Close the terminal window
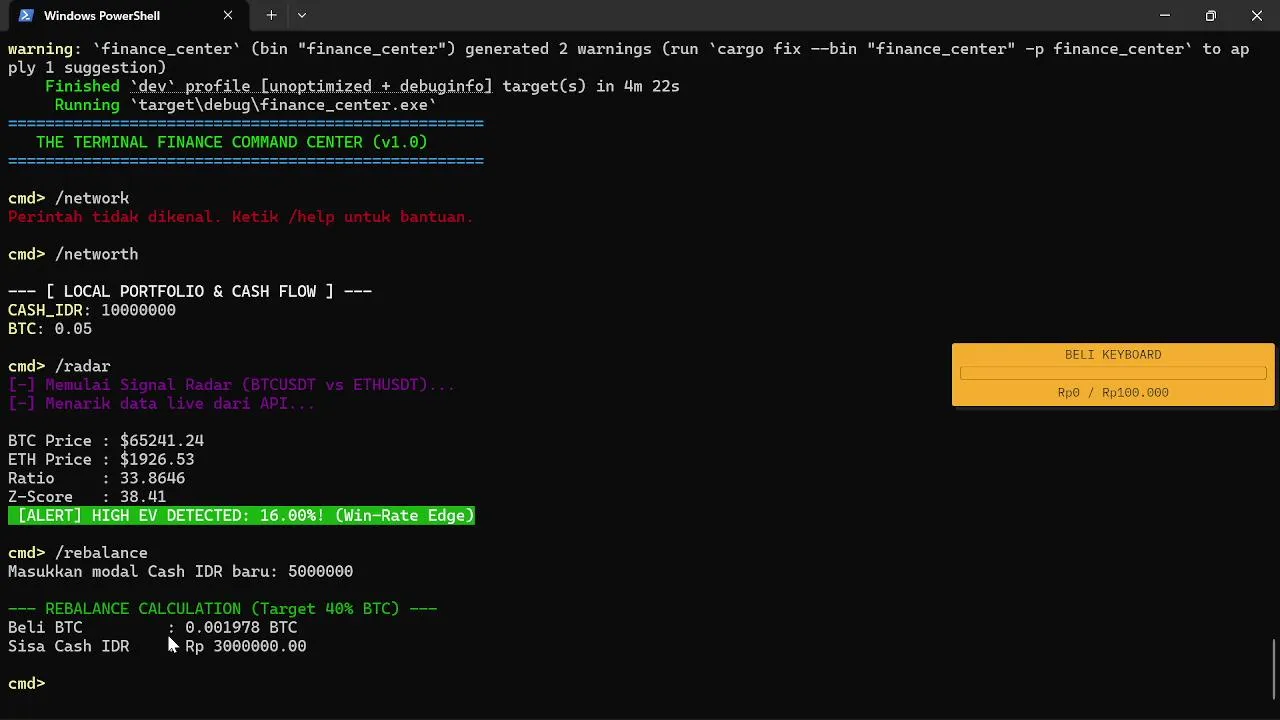Viewport: 1280px width, 720px height. point(1256,16)
